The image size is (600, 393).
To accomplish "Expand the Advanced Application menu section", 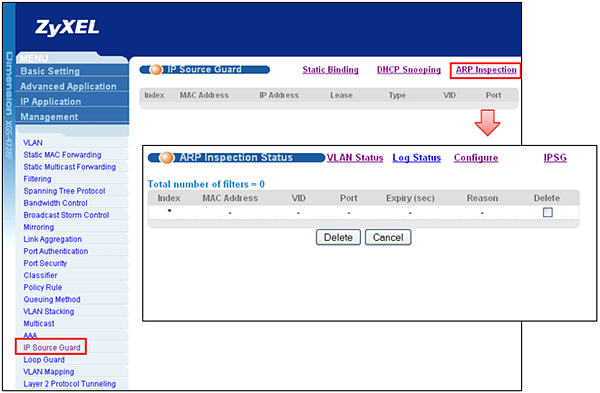I will click(x=68, y=86).
